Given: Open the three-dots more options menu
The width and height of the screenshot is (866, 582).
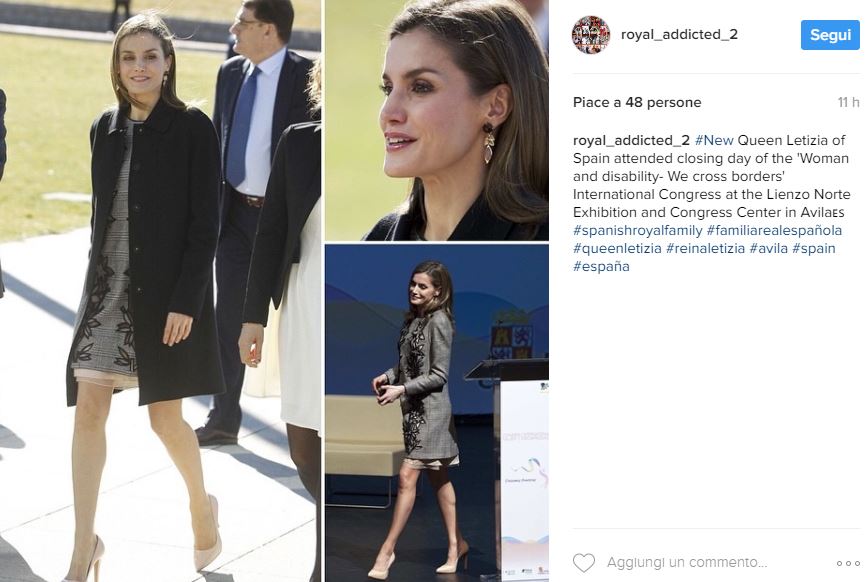Looking at the screenshot, I should click(848, 563).
